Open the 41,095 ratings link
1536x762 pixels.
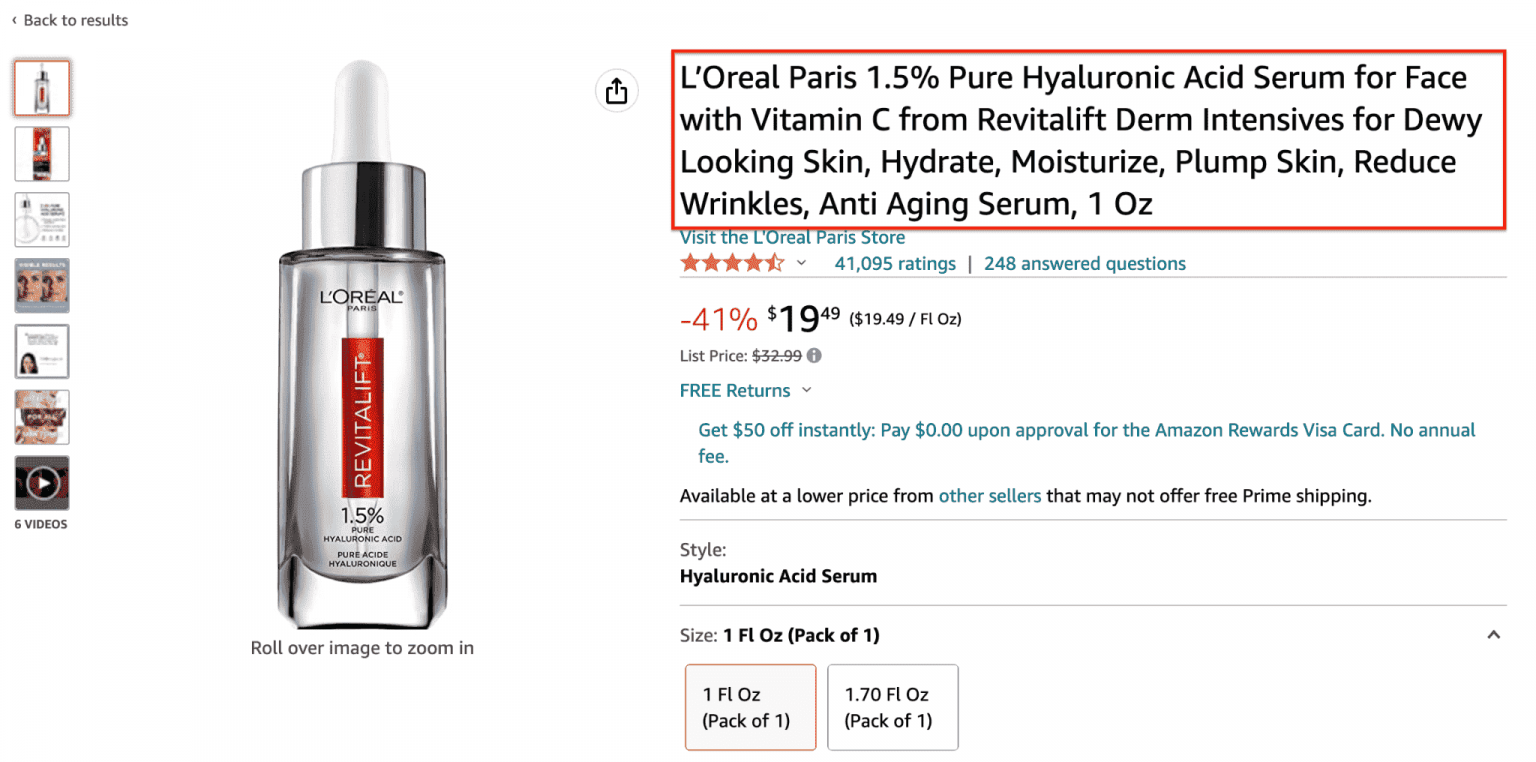click(x=895, y=263)
